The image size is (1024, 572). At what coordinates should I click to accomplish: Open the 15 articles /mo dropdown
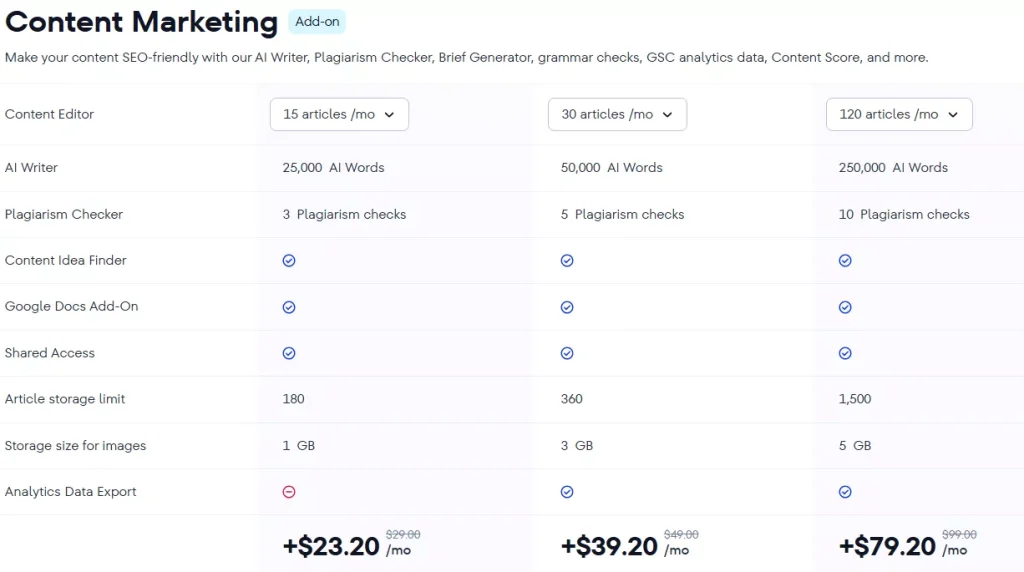(x=339, y=114)
